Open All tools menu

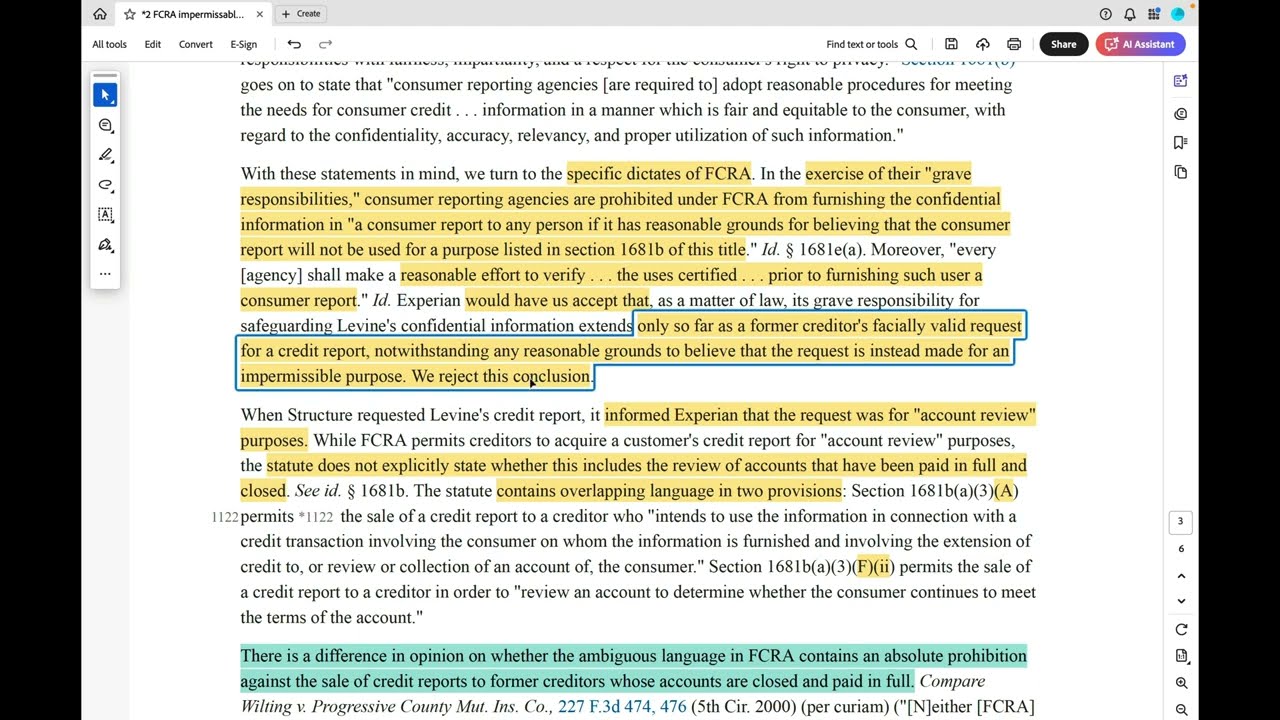(109, 44)
